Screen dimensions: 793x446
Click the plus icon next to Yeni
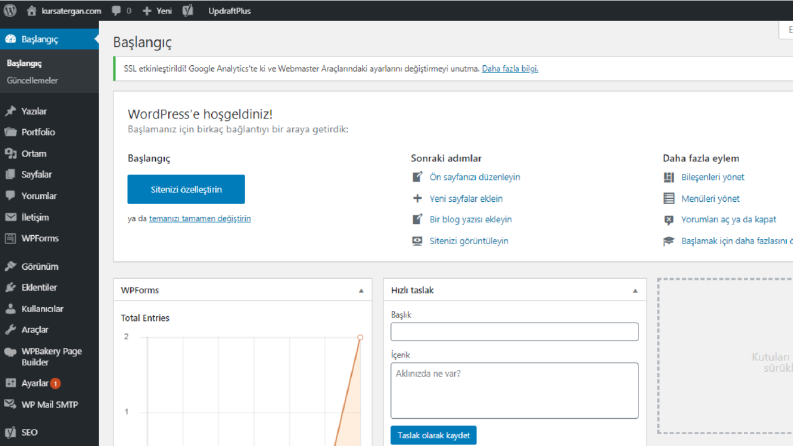pos(147,11)
